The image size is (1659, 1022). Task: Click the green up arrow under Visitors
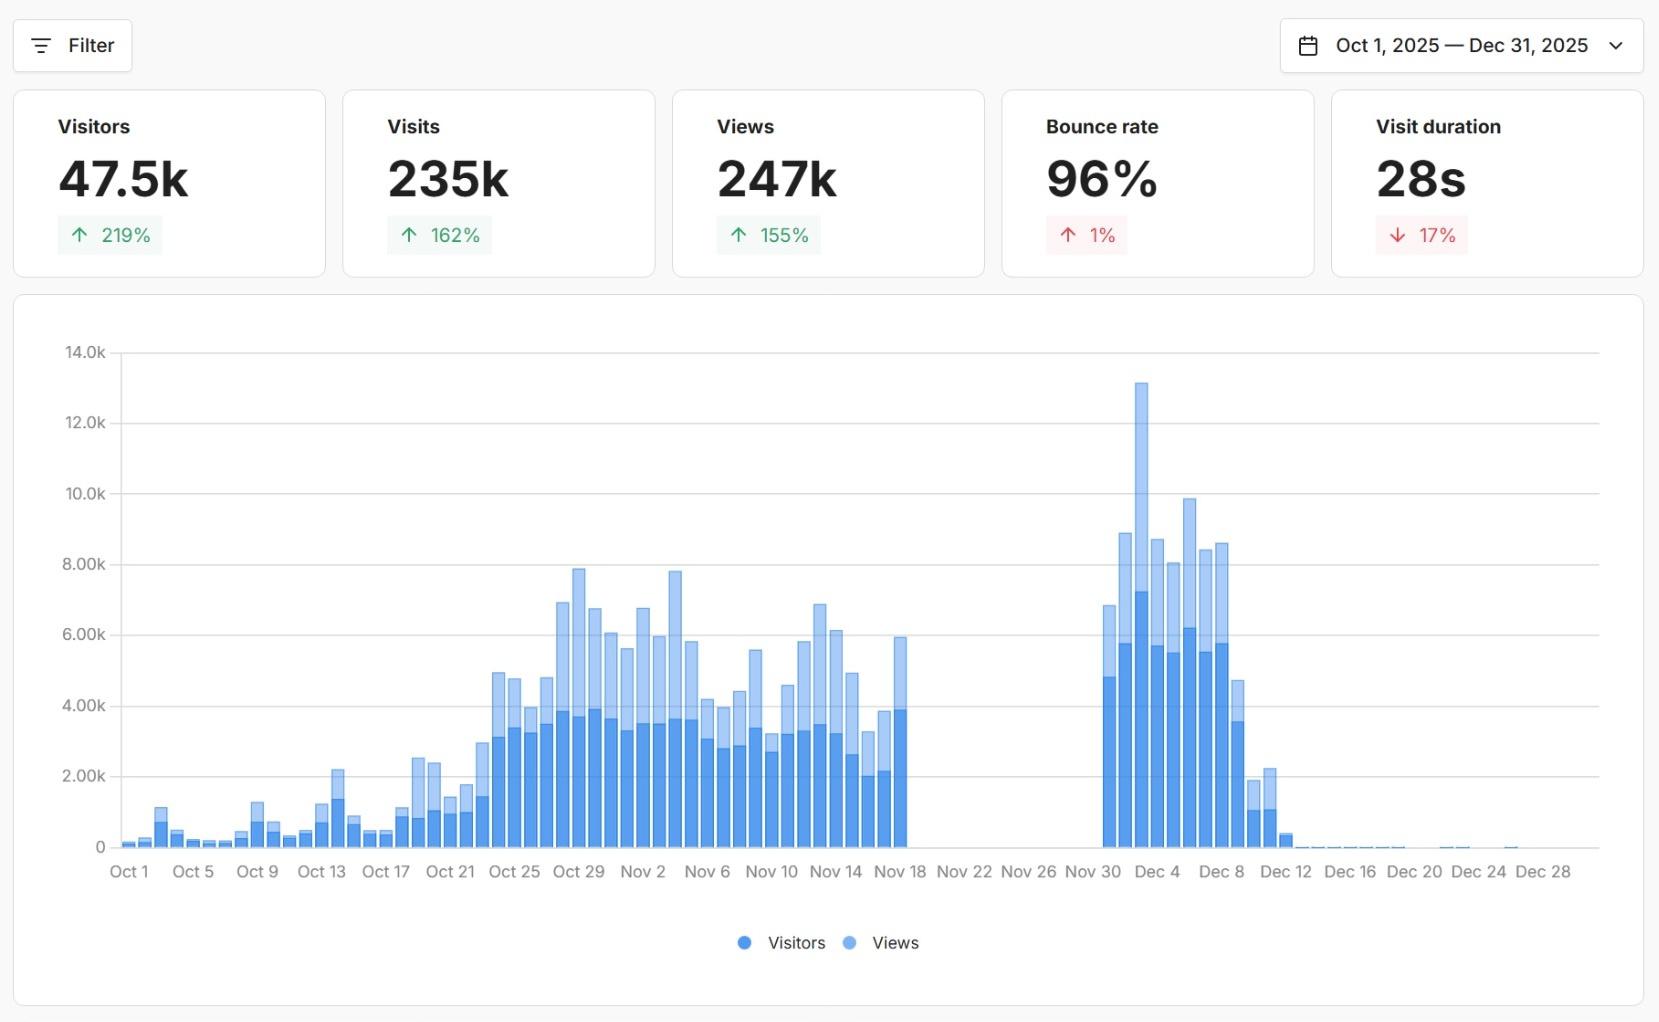[80, 235]
